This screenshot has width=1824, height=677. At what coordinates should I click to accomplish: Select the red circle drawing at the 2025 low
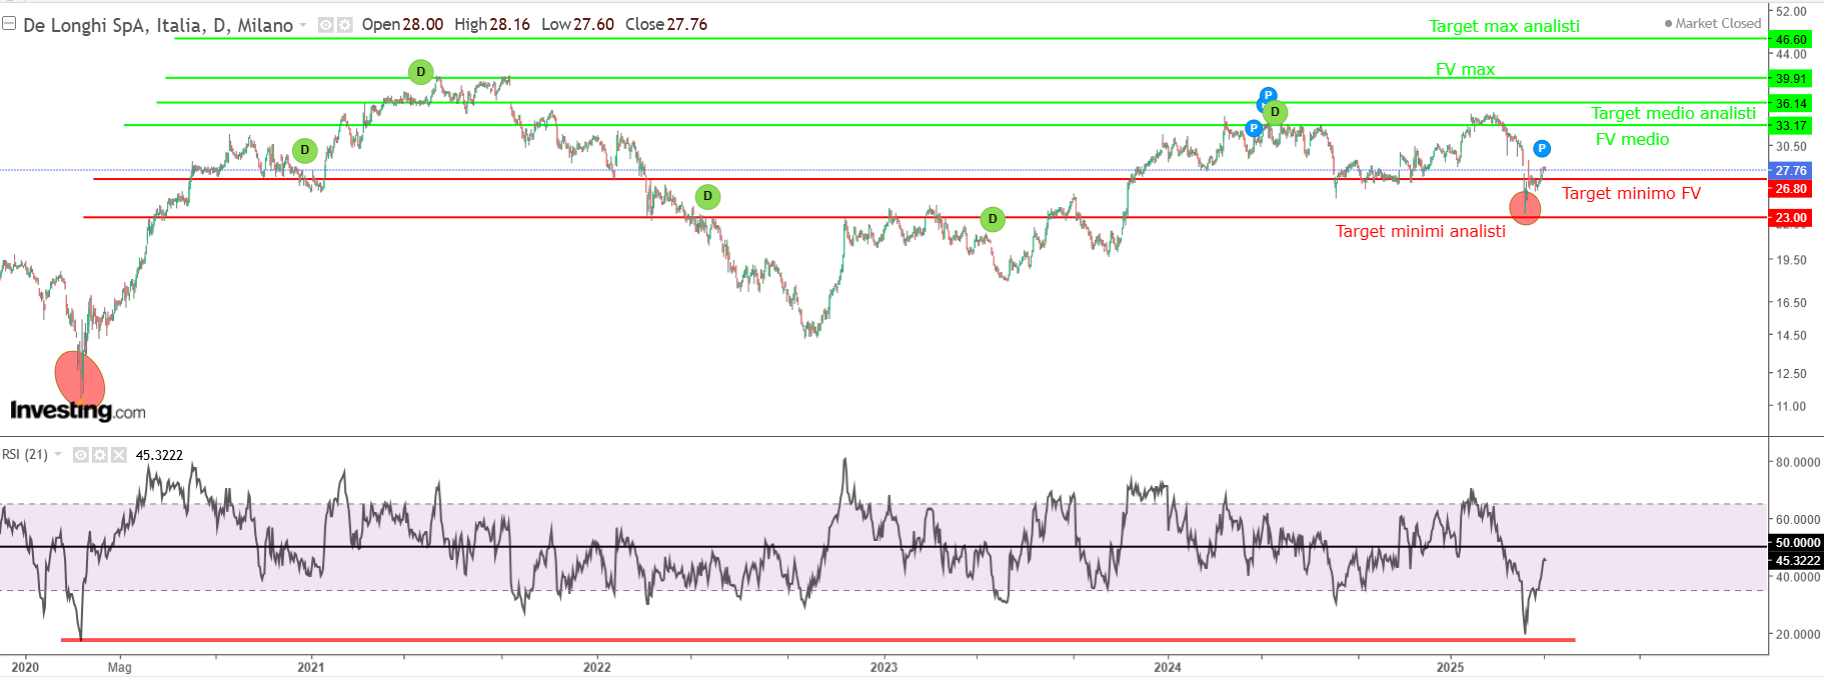[x=1525, y=207]
